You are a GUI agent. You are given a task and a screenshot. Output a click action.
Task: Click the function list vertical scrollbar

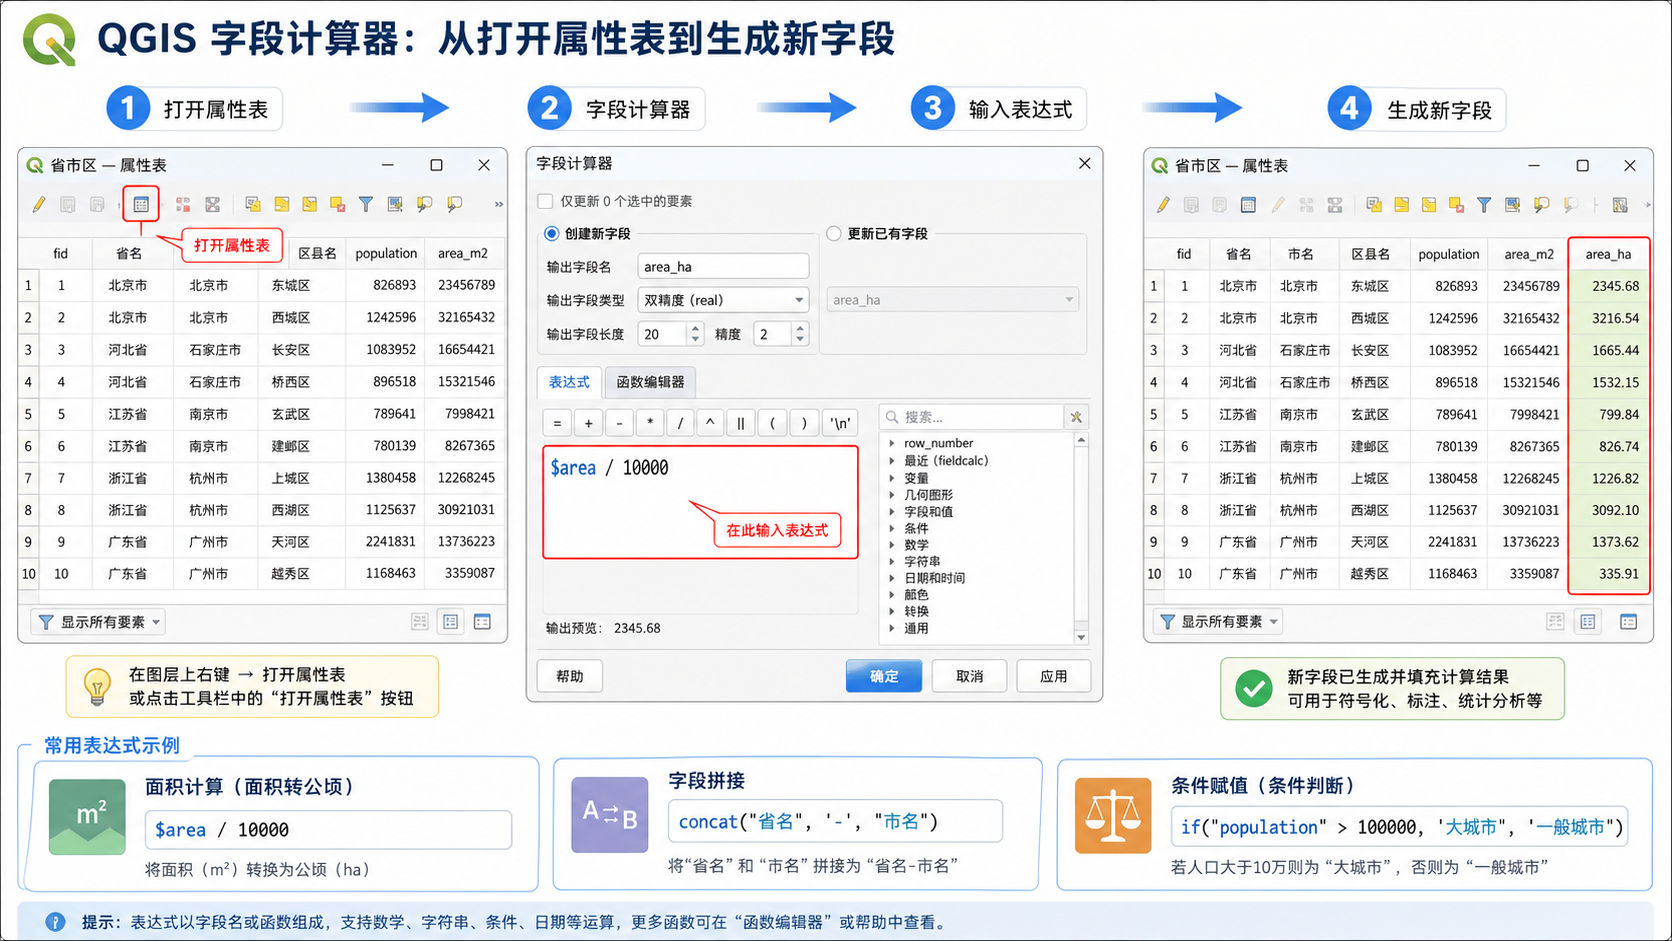coord(1081,538)
